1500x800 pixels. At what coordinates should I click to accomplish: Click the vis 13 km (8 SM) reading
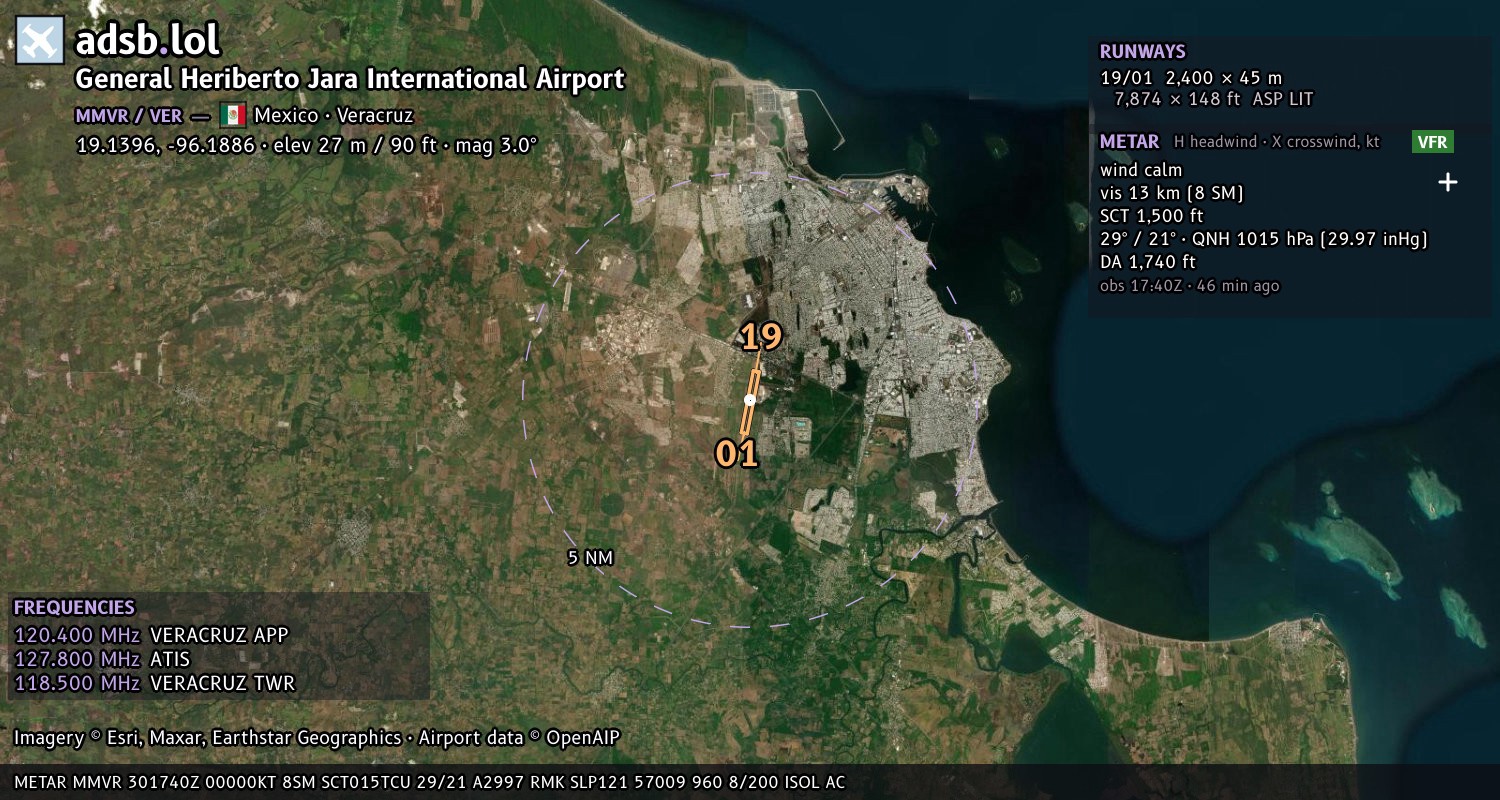coord(1172,193)
